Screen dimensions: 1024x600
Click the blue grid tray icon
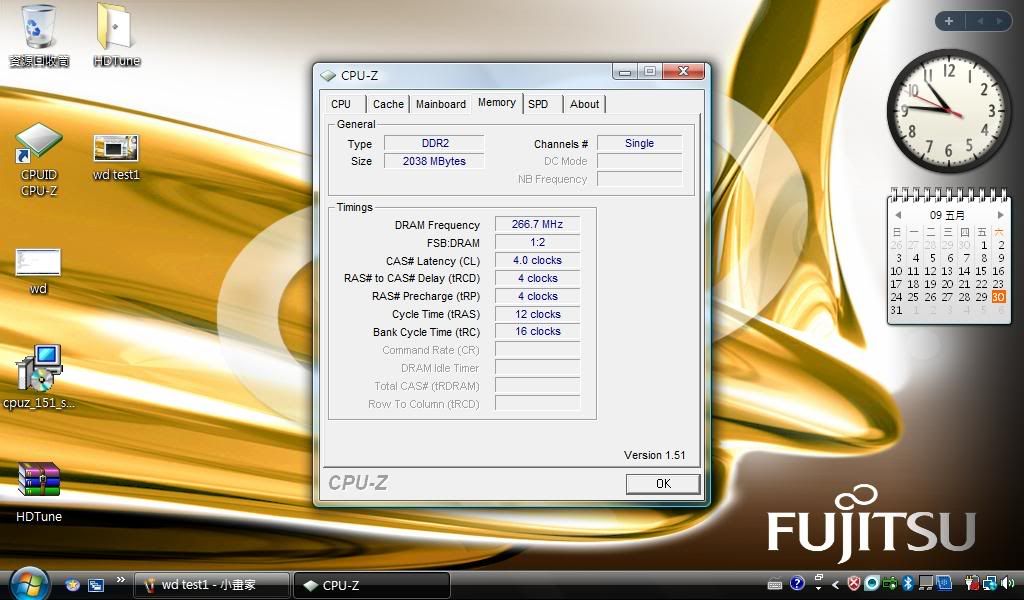pyautogui.click(x=944, y=583)
